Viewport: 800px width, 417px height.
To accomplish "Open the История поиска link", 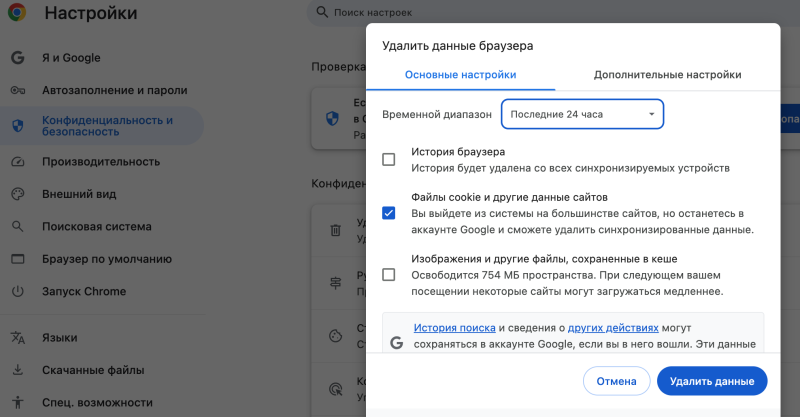I will [455, 328].
